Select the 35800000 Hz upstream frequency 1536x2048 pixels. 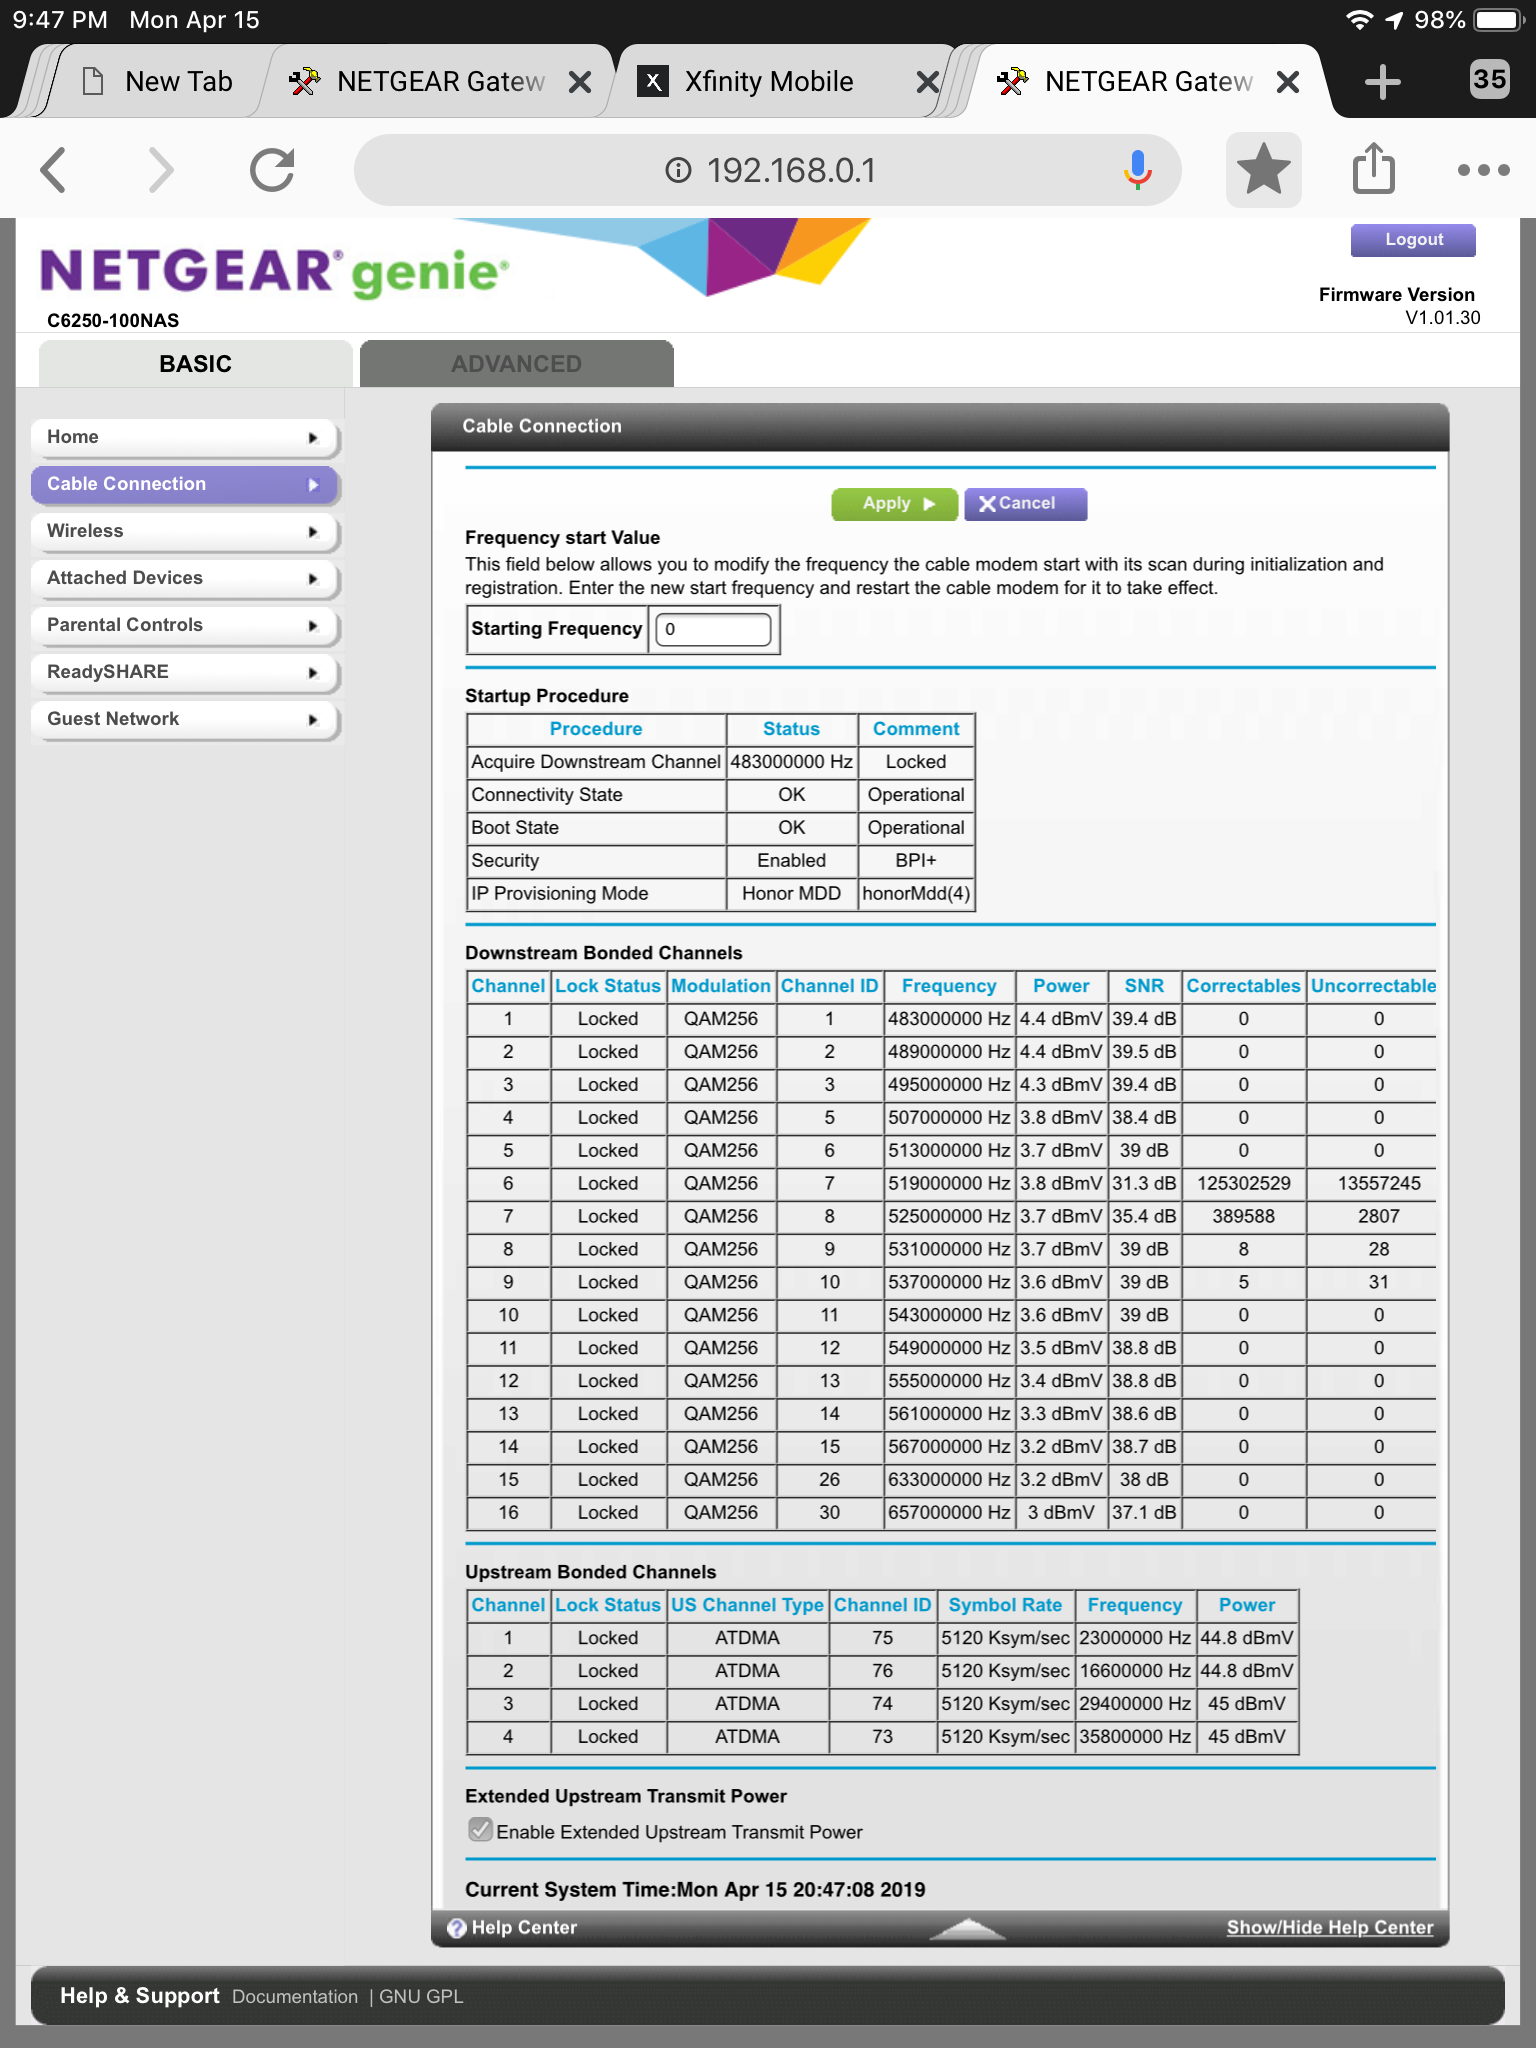tap(1135, 1737)
